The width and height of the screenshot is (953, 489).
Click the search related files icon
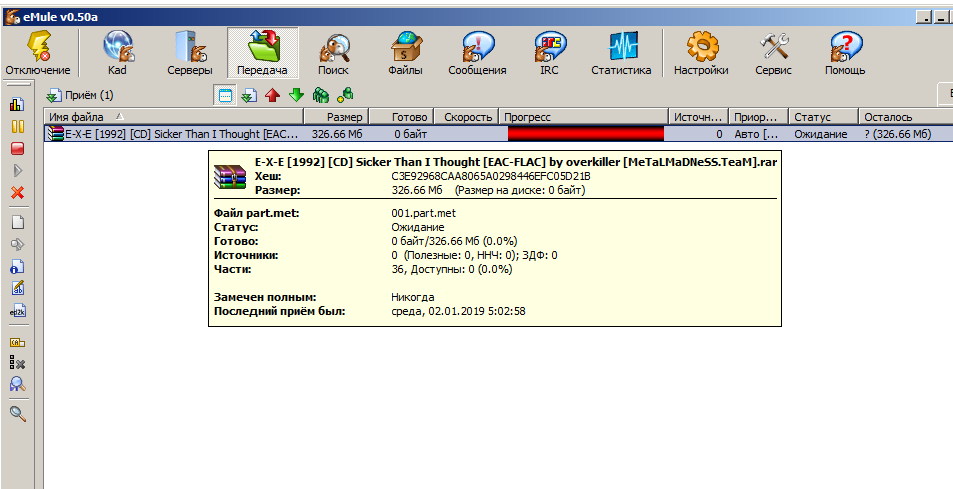click(x=18, y=384)
